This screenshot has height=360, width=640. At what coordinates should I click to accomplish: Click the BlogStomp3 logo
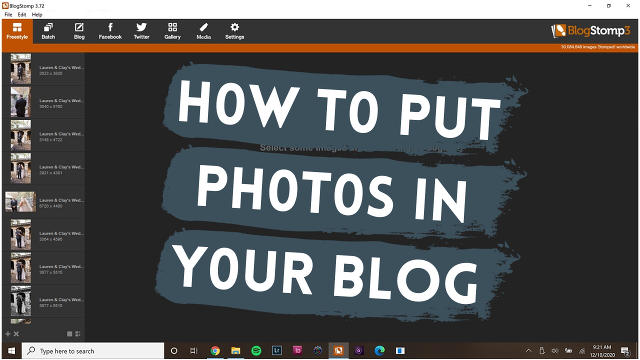coord(591,31)
